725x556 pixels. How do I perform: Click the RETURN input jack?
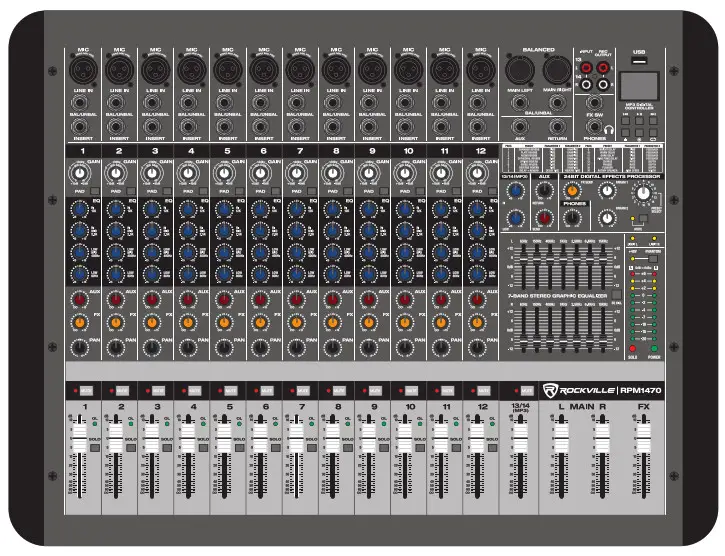(557, 126)
